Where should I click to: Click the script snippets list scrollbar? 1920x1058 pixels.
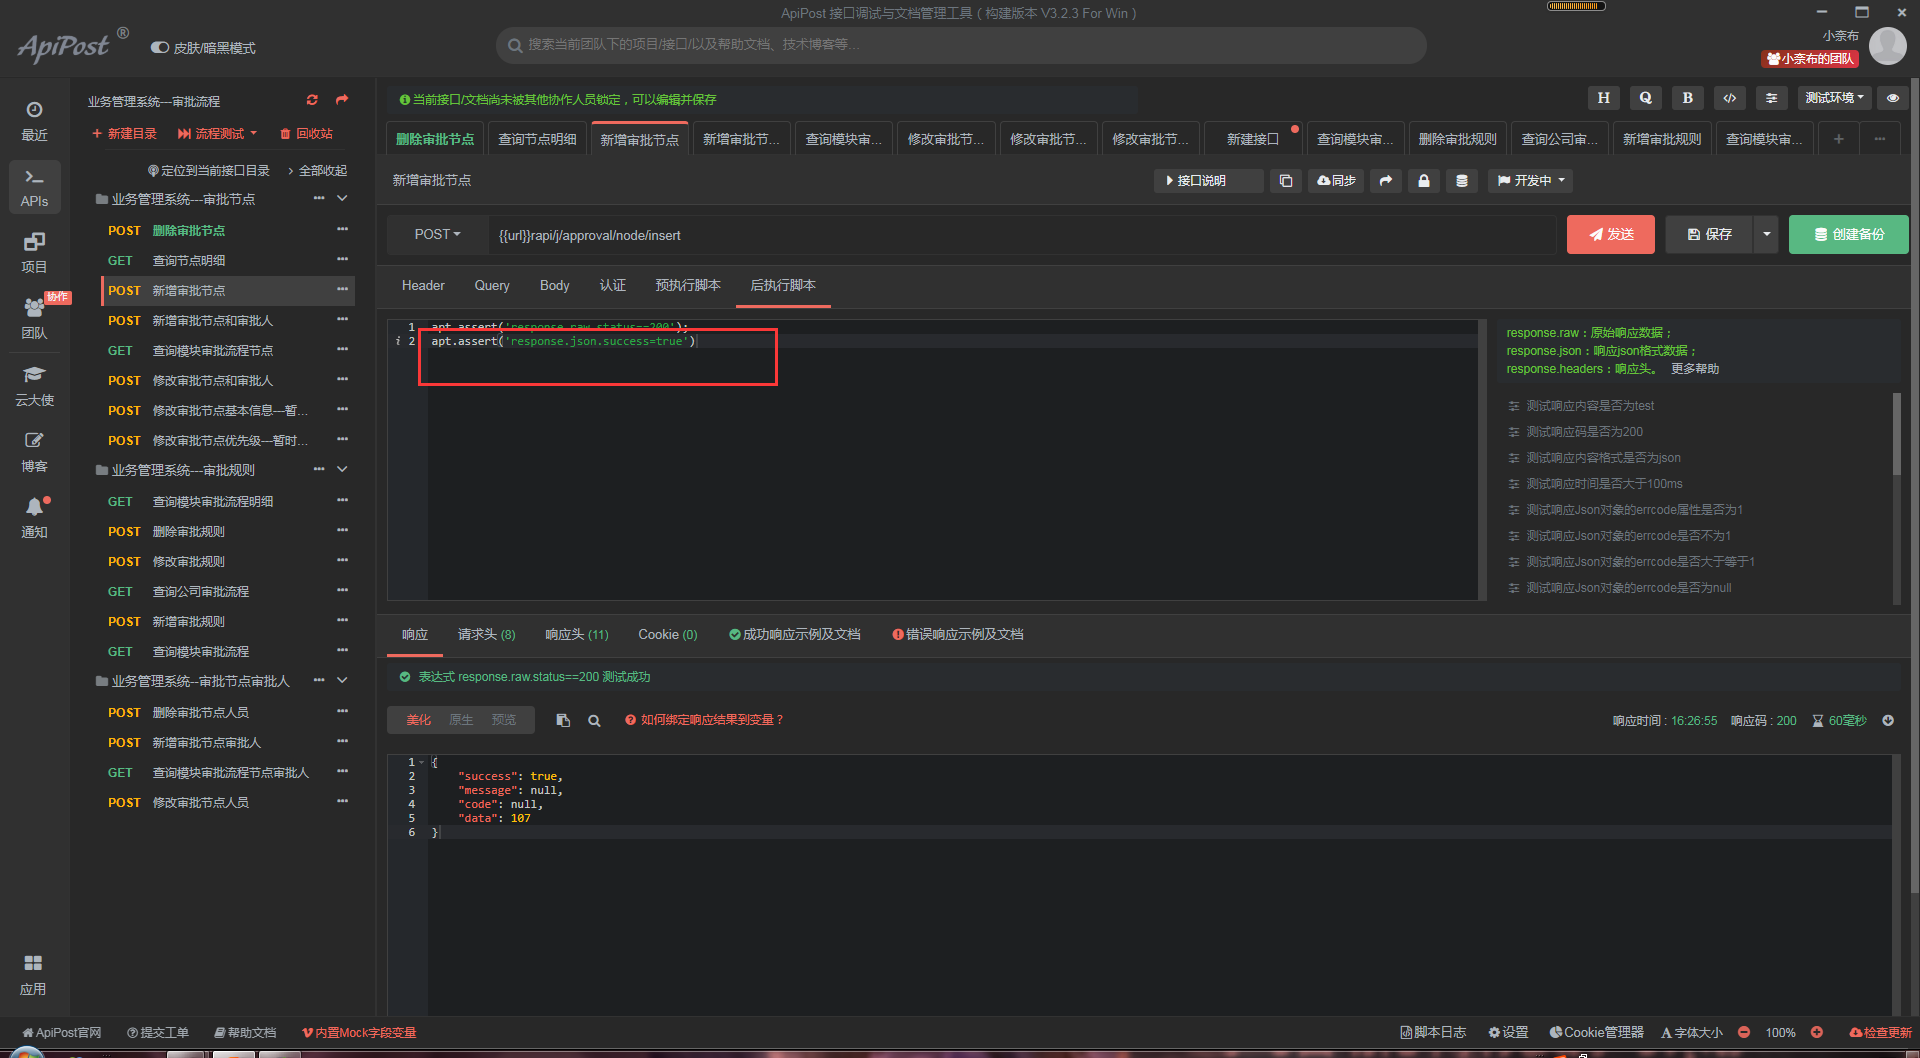pyautogui.click(x=1896, y=434)
